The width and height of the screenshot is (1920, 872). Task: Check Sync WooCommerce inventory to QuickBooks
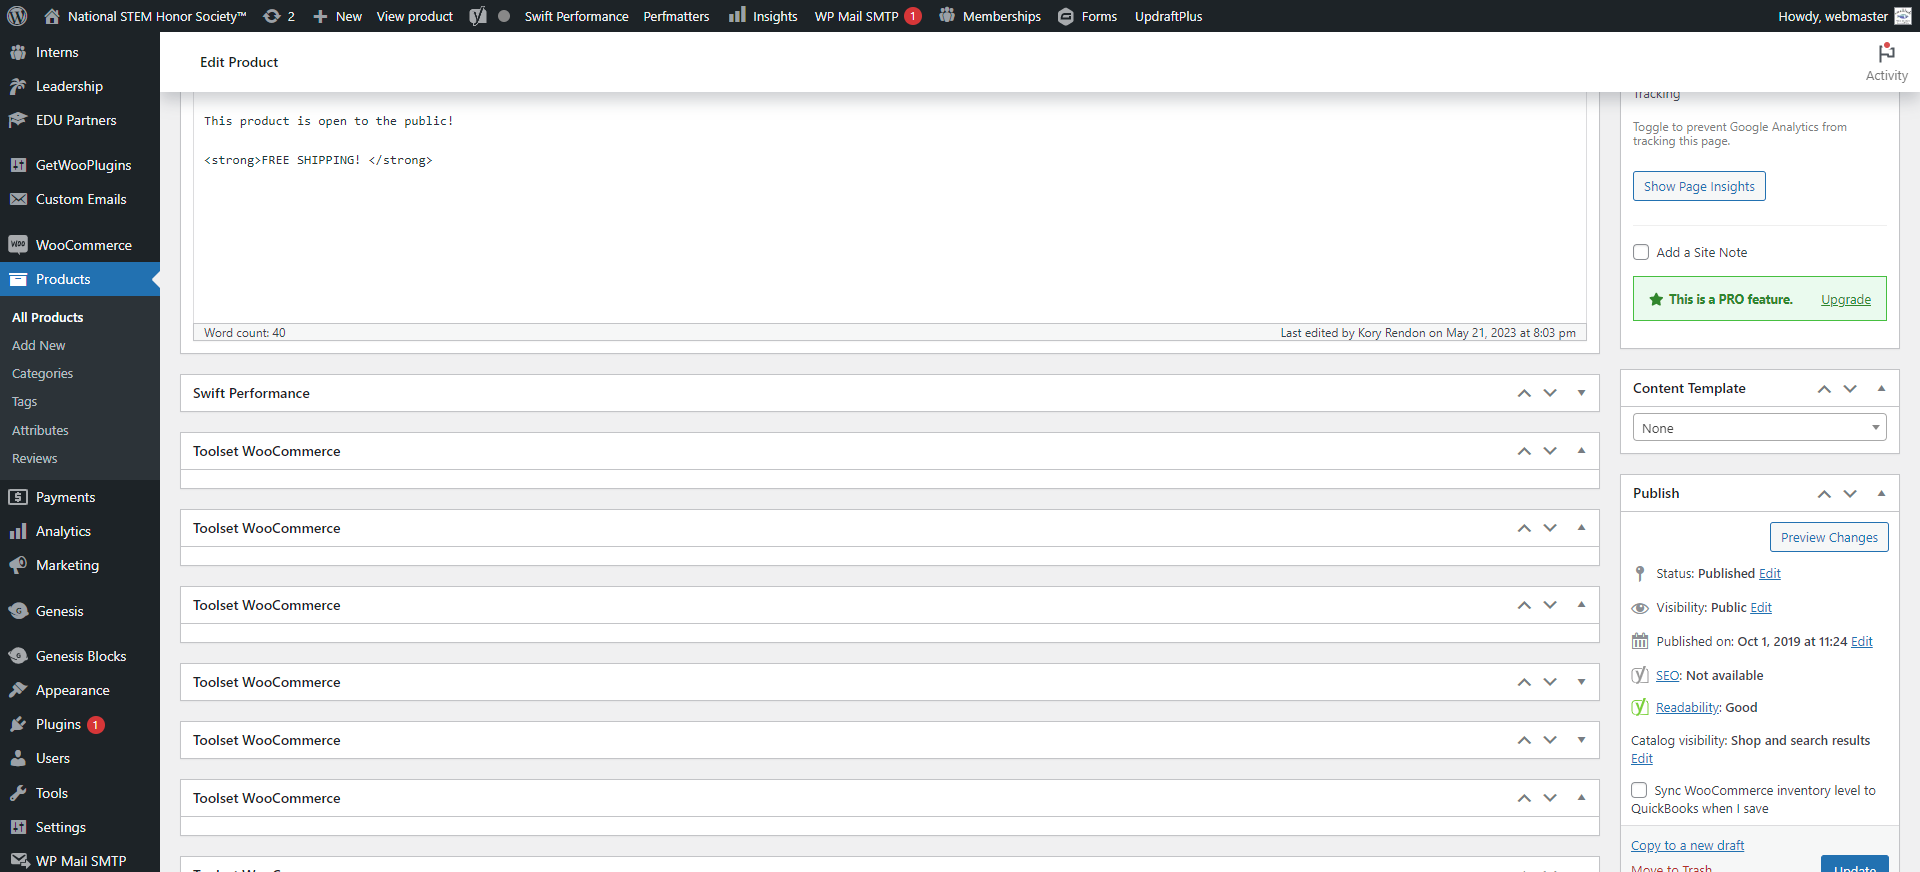[1639, 790]
